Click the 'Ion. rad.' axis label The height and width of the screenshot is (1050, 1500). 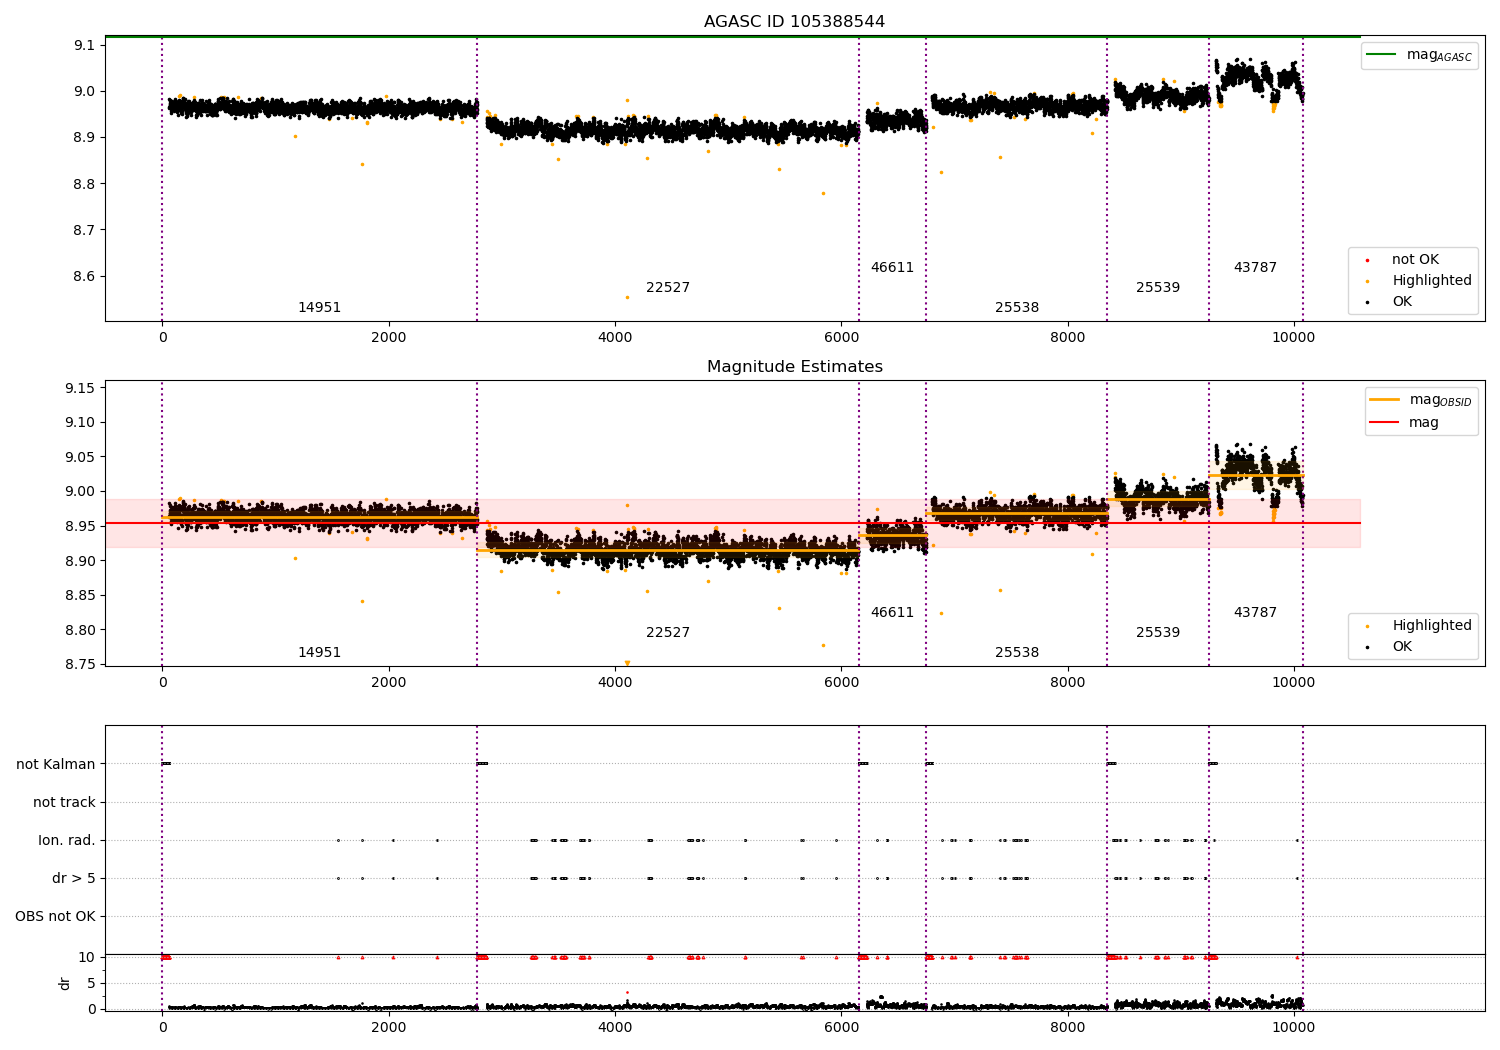67,841
